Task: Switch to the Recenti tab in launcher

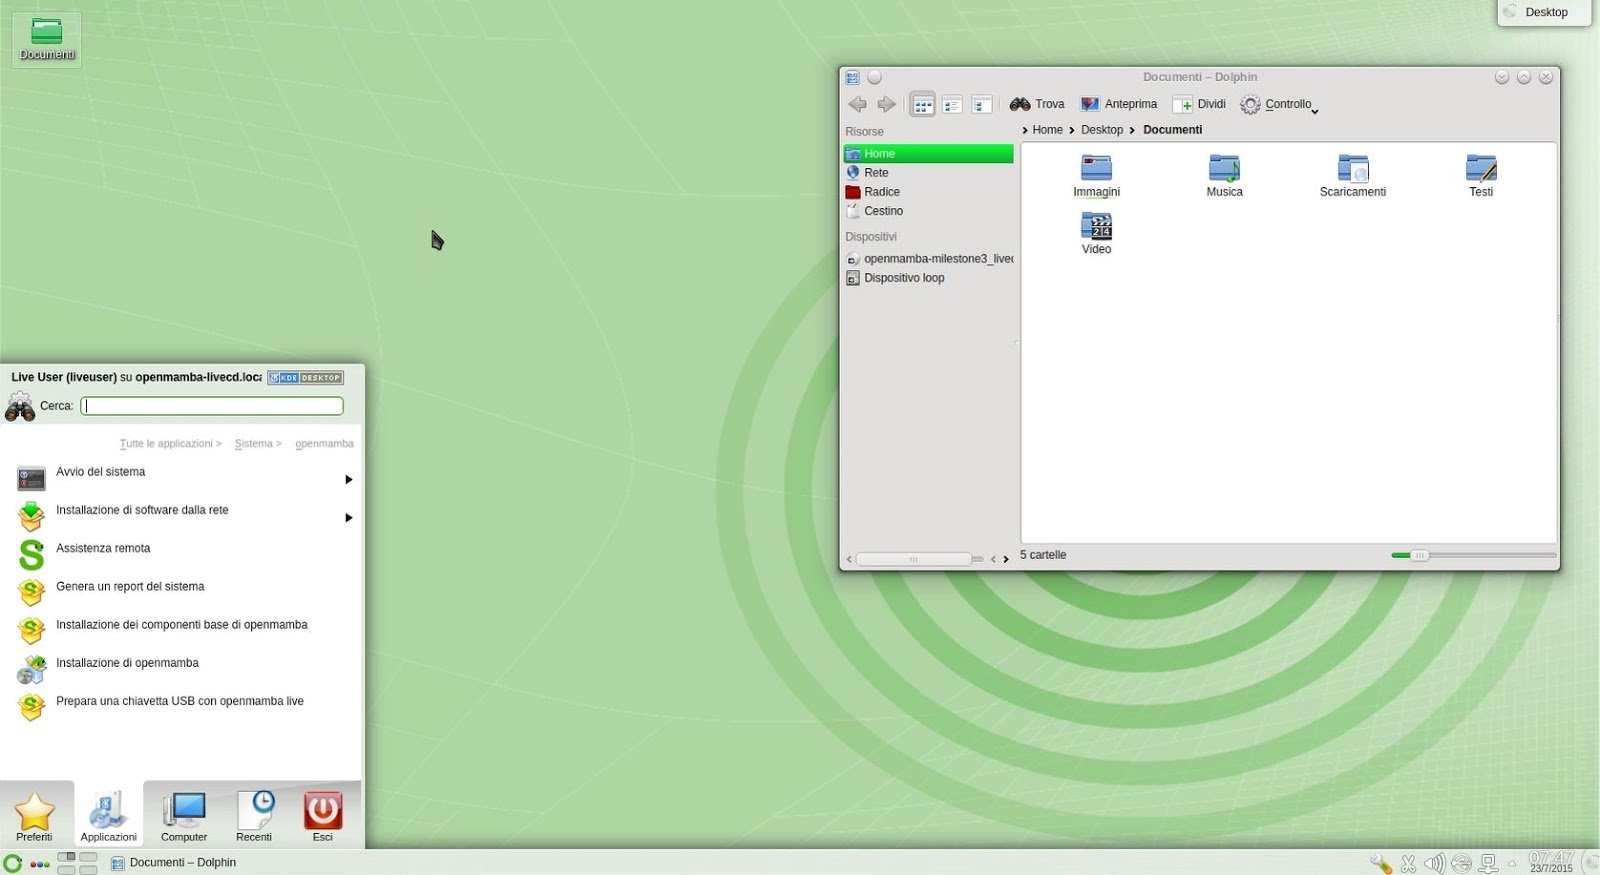Action: pyautogui.click(x=254, y=816)
